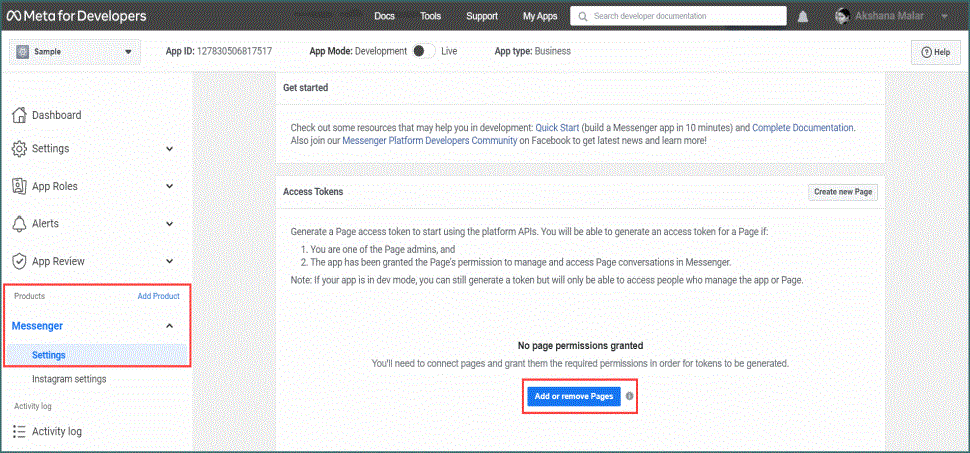Collapse the Messenger product section

coord(169,326)
